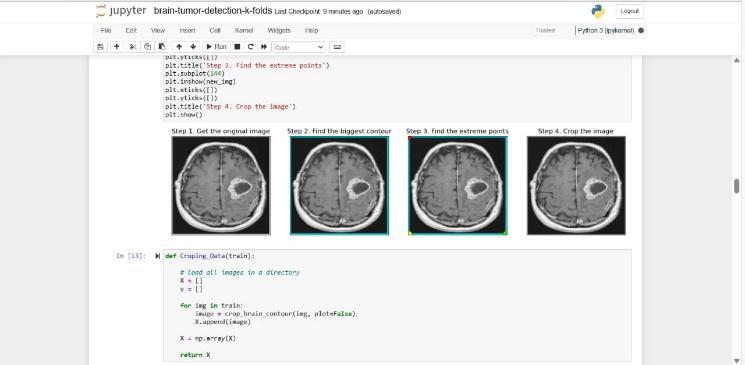Click the X = np.array(X) line
The height and width of the screenshot is (365, 745).
208,338
